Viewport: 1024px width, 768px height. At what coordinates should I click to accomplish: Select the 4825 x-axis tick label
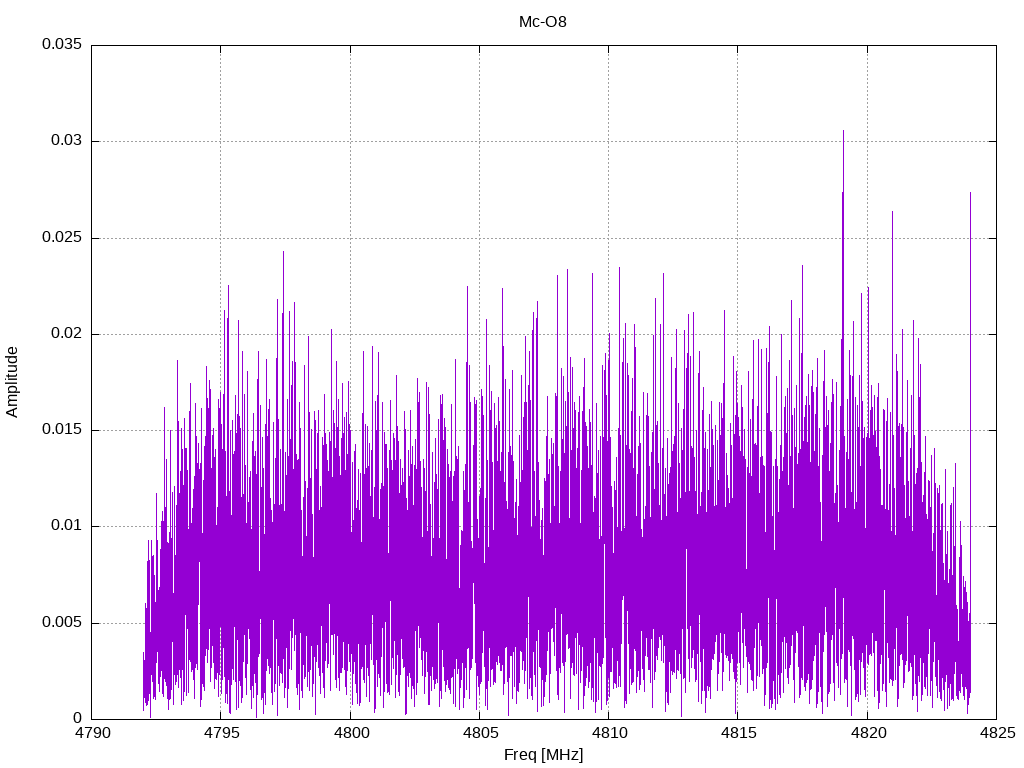(x=995, y=734)
